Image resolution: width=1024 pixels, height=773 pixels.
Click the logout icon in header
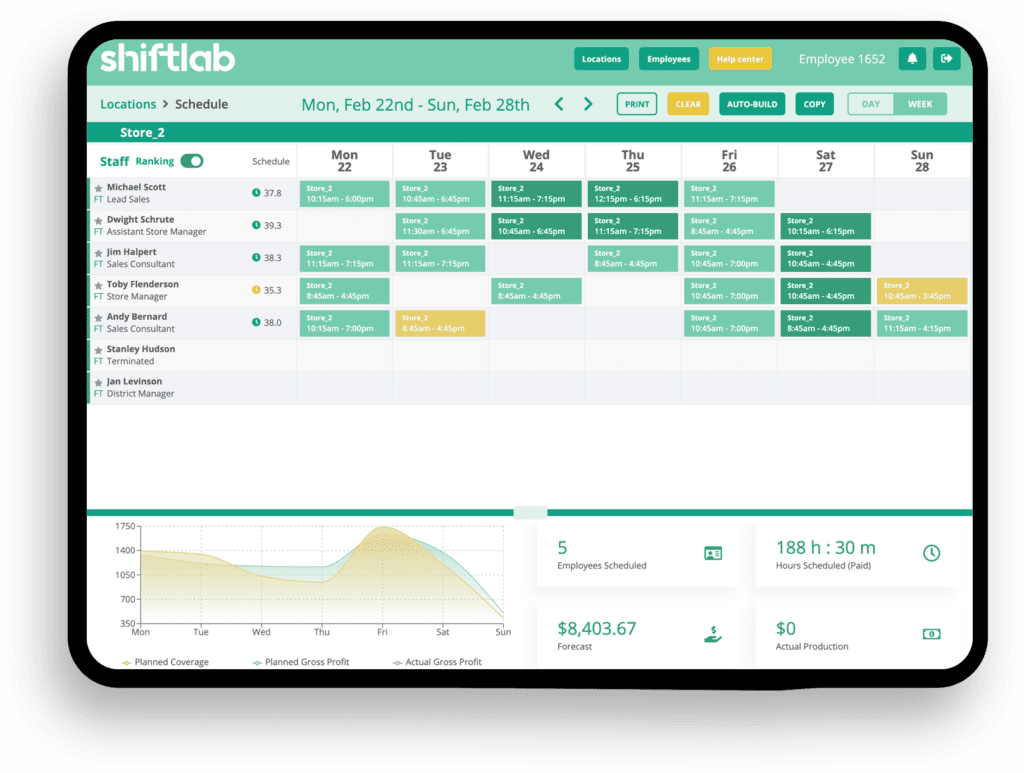946,59
